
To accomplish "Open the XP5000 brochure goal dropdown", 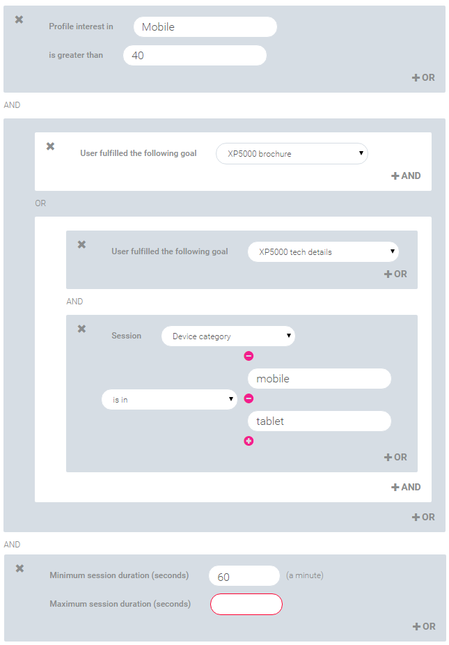I will click(292, 153).
